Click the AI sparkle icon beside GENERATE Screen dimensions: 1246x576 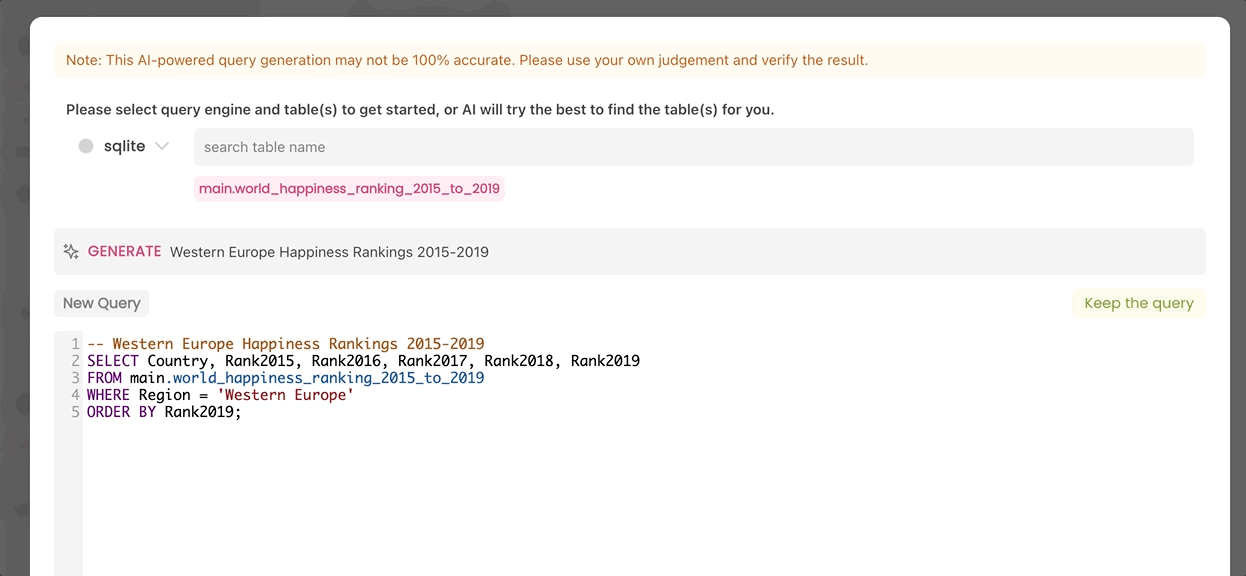pos(71,252)
